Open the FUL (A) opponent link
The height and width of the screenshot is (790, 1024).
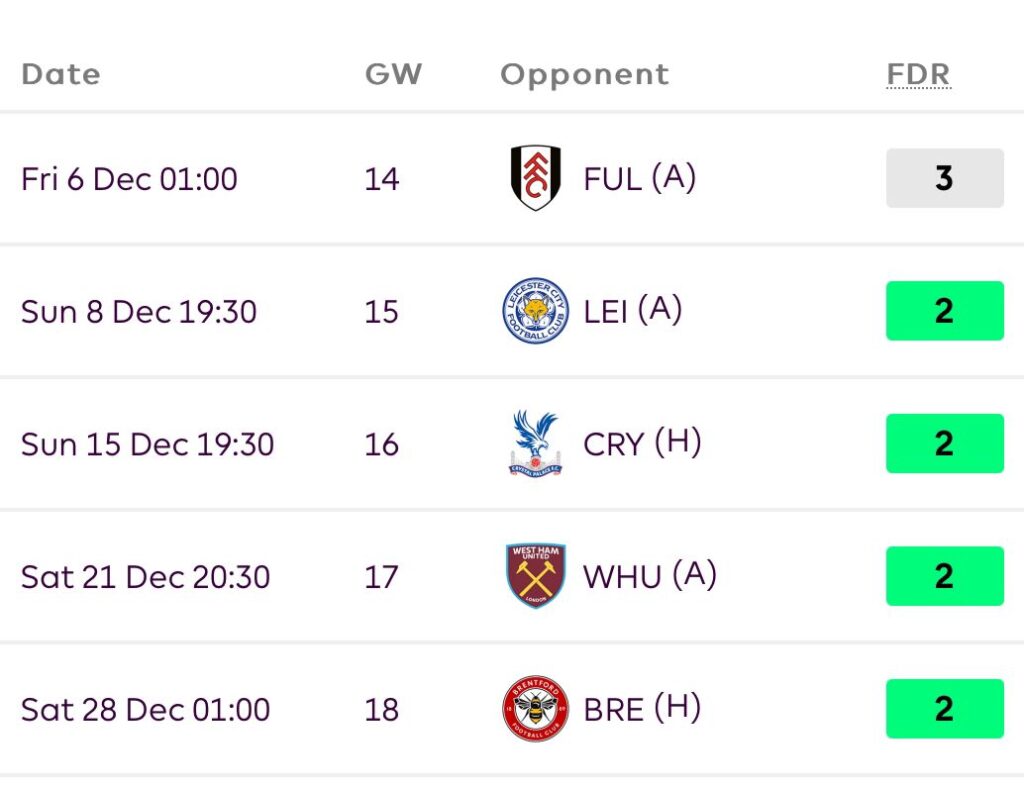639,179
